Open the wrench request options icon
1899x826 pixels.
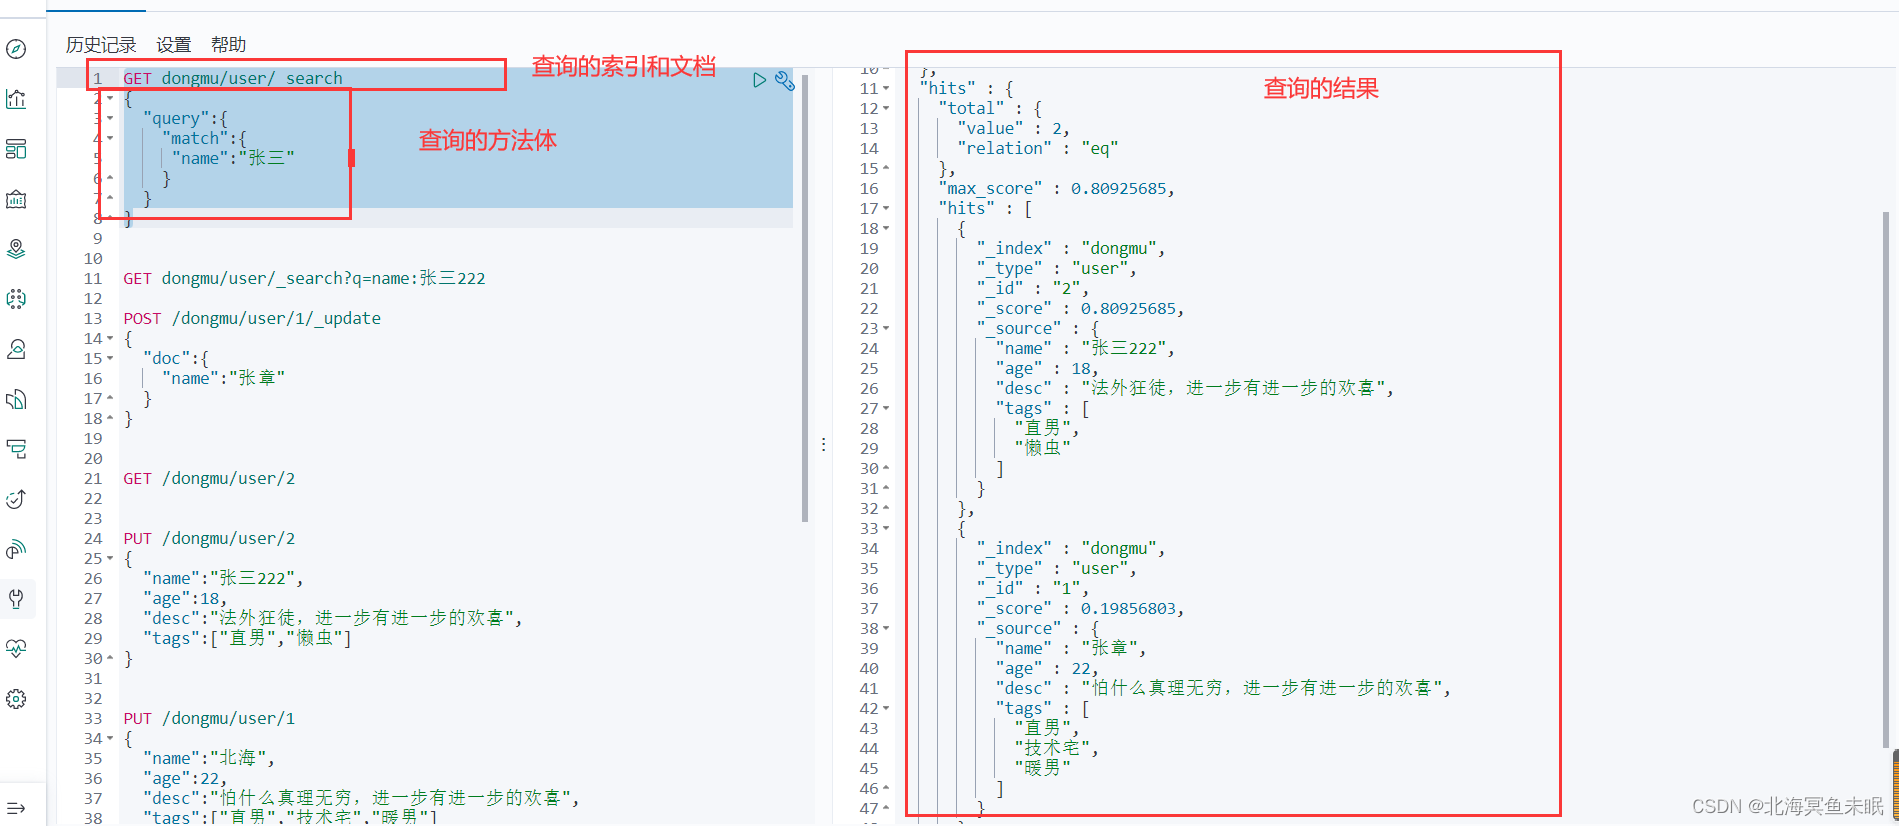[785, 81]
